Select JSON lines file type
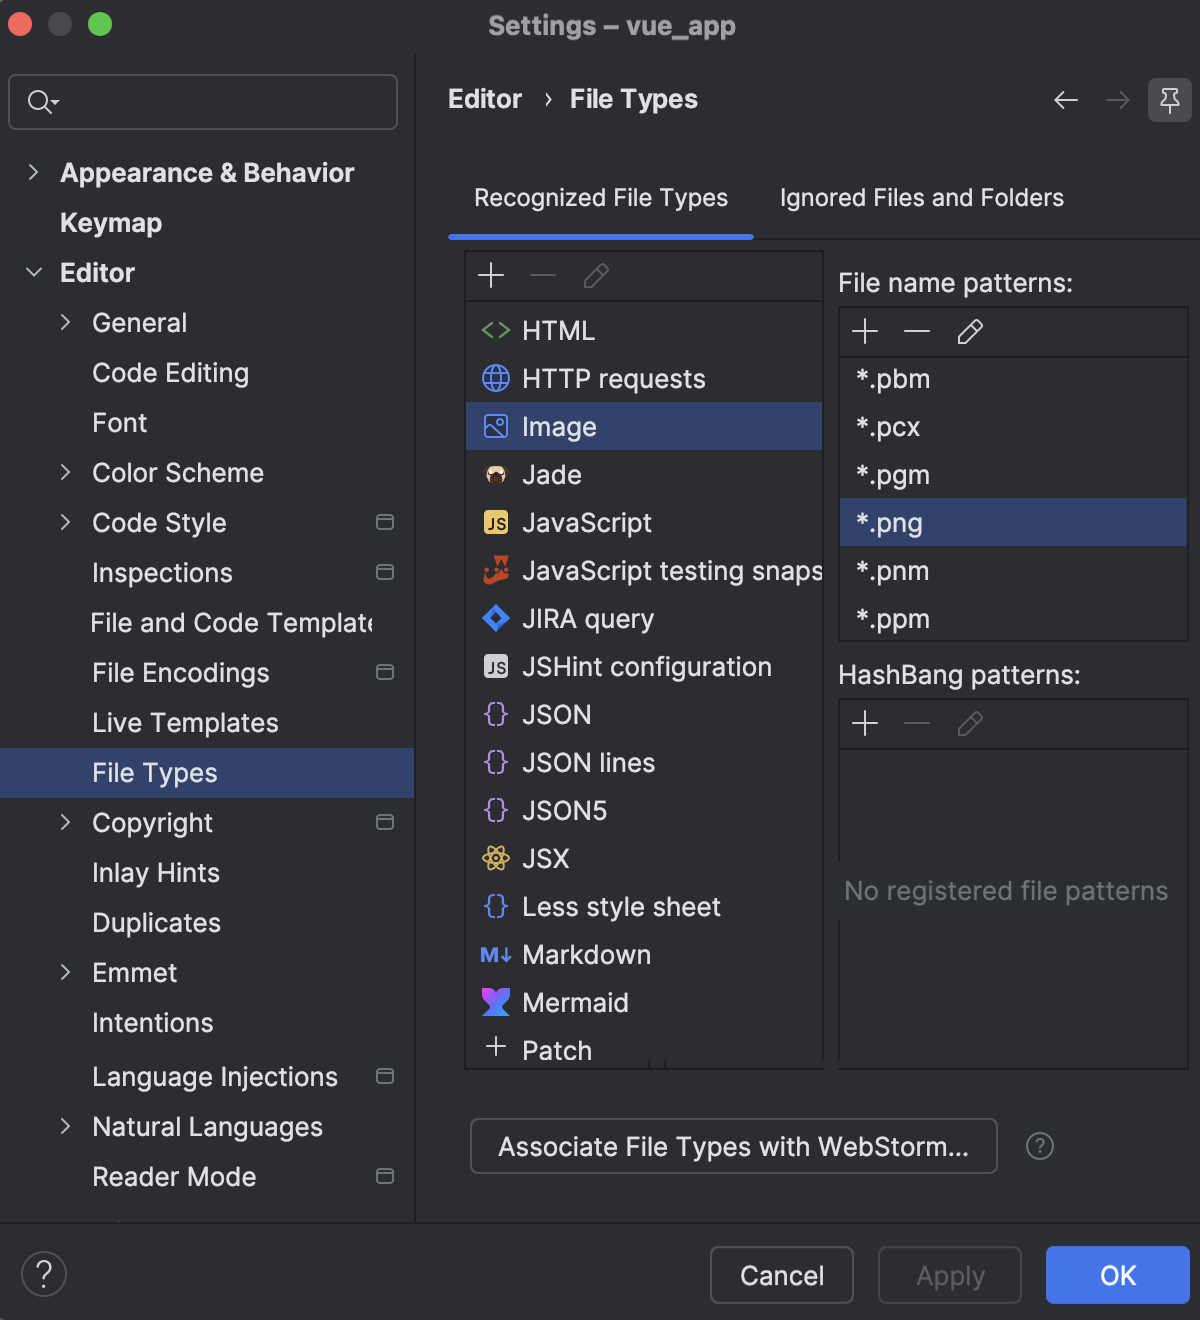The image size is (1200, 1320). click(644, 763)
